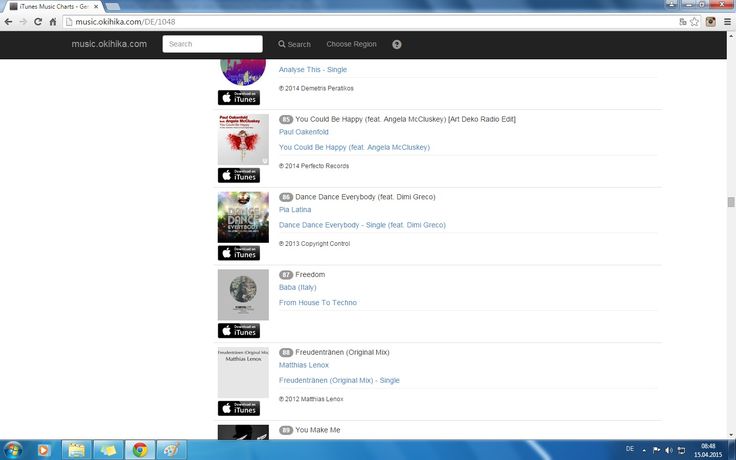Click the Freudentränen album cover thumbnail
This screenshot has height=460, width=736.
(x=243, y=373)
